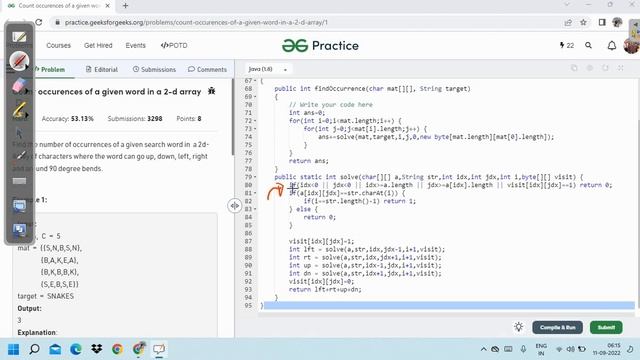Click the bug report icon beside problem title
This screenshot has width=640, height=360.
point(211,91)
